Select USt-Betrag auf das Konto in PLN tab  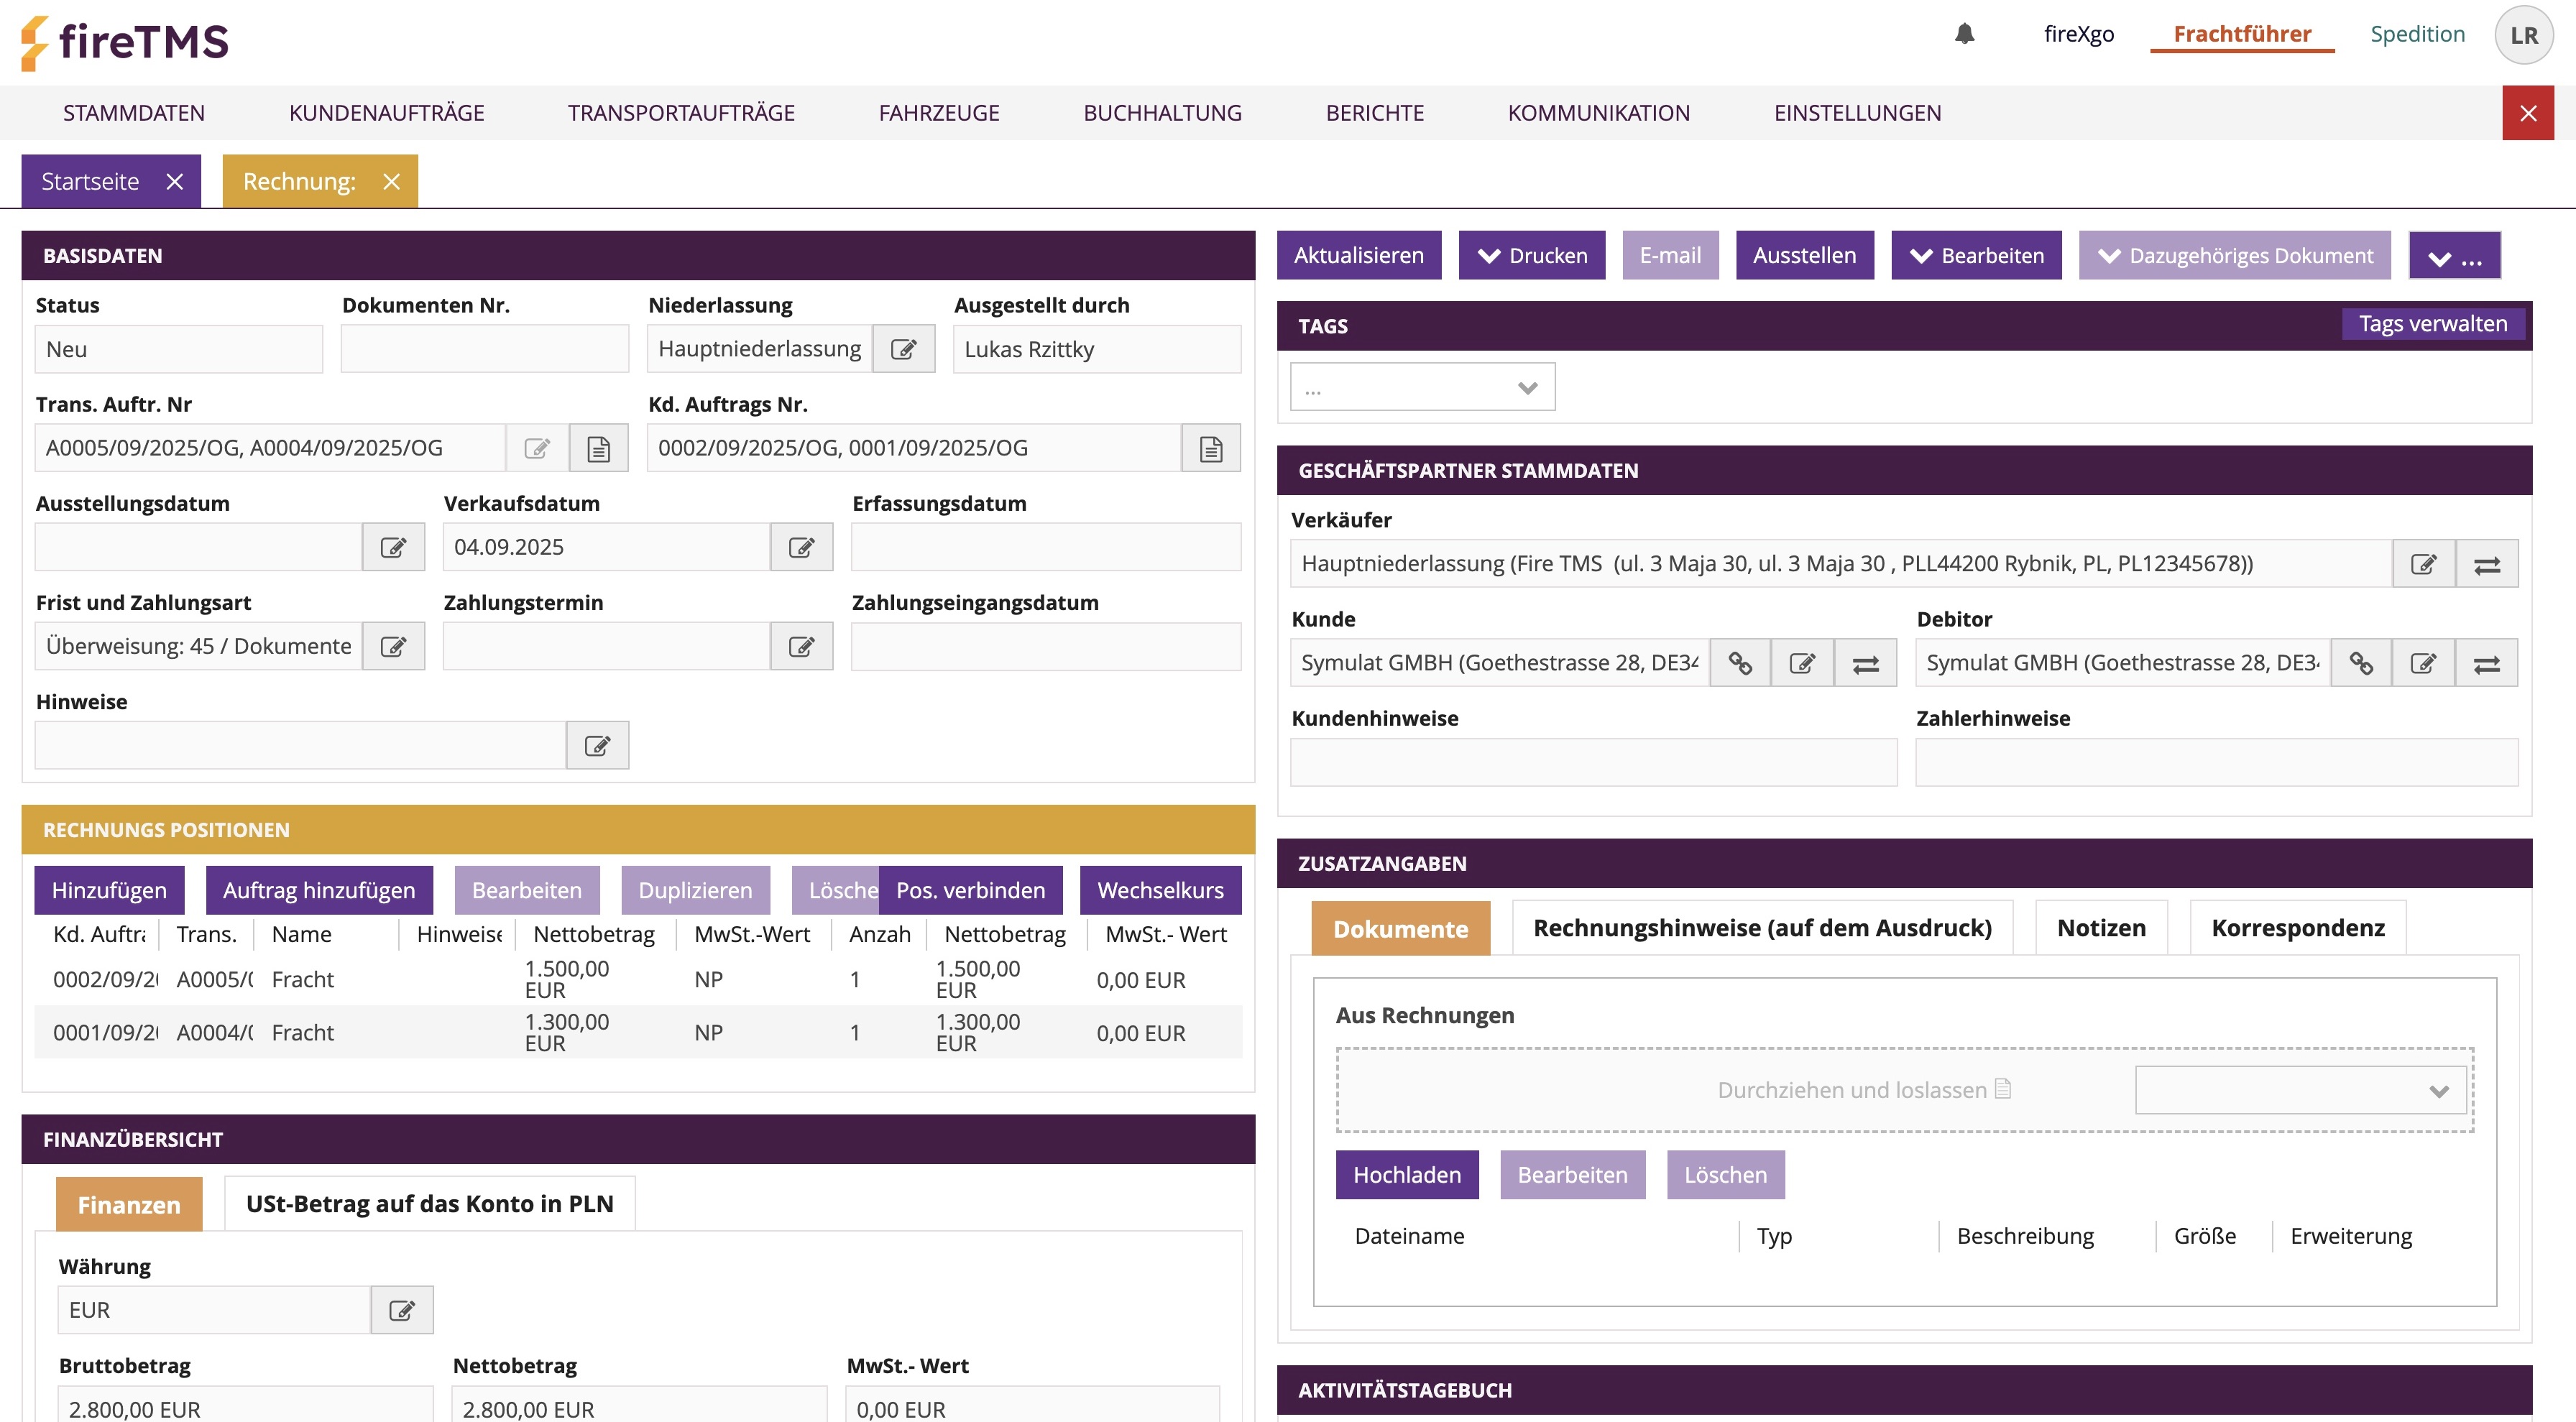click(429, 1204)
